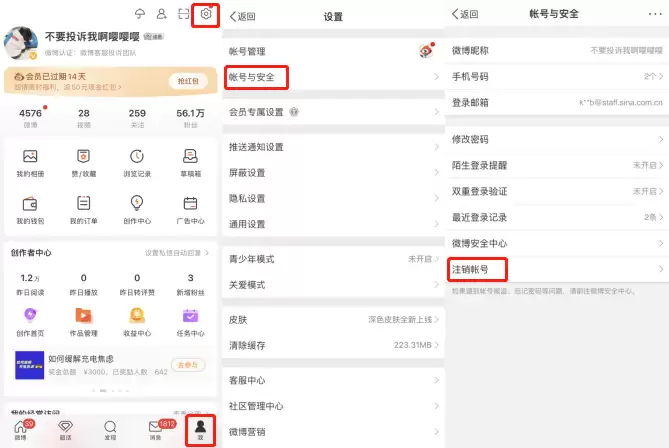Open 帐号与安全 settings entry
Image resolution: width=669 pixels, height=448 pixels.
[333, 77]
